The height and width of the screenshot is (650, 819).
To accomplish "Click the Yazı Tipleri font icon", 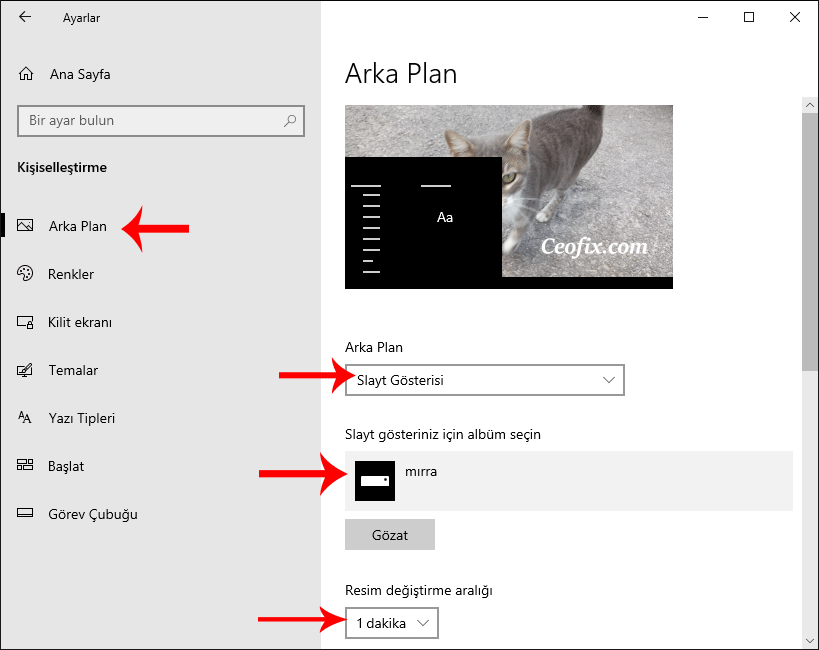I will click(25, 417).
